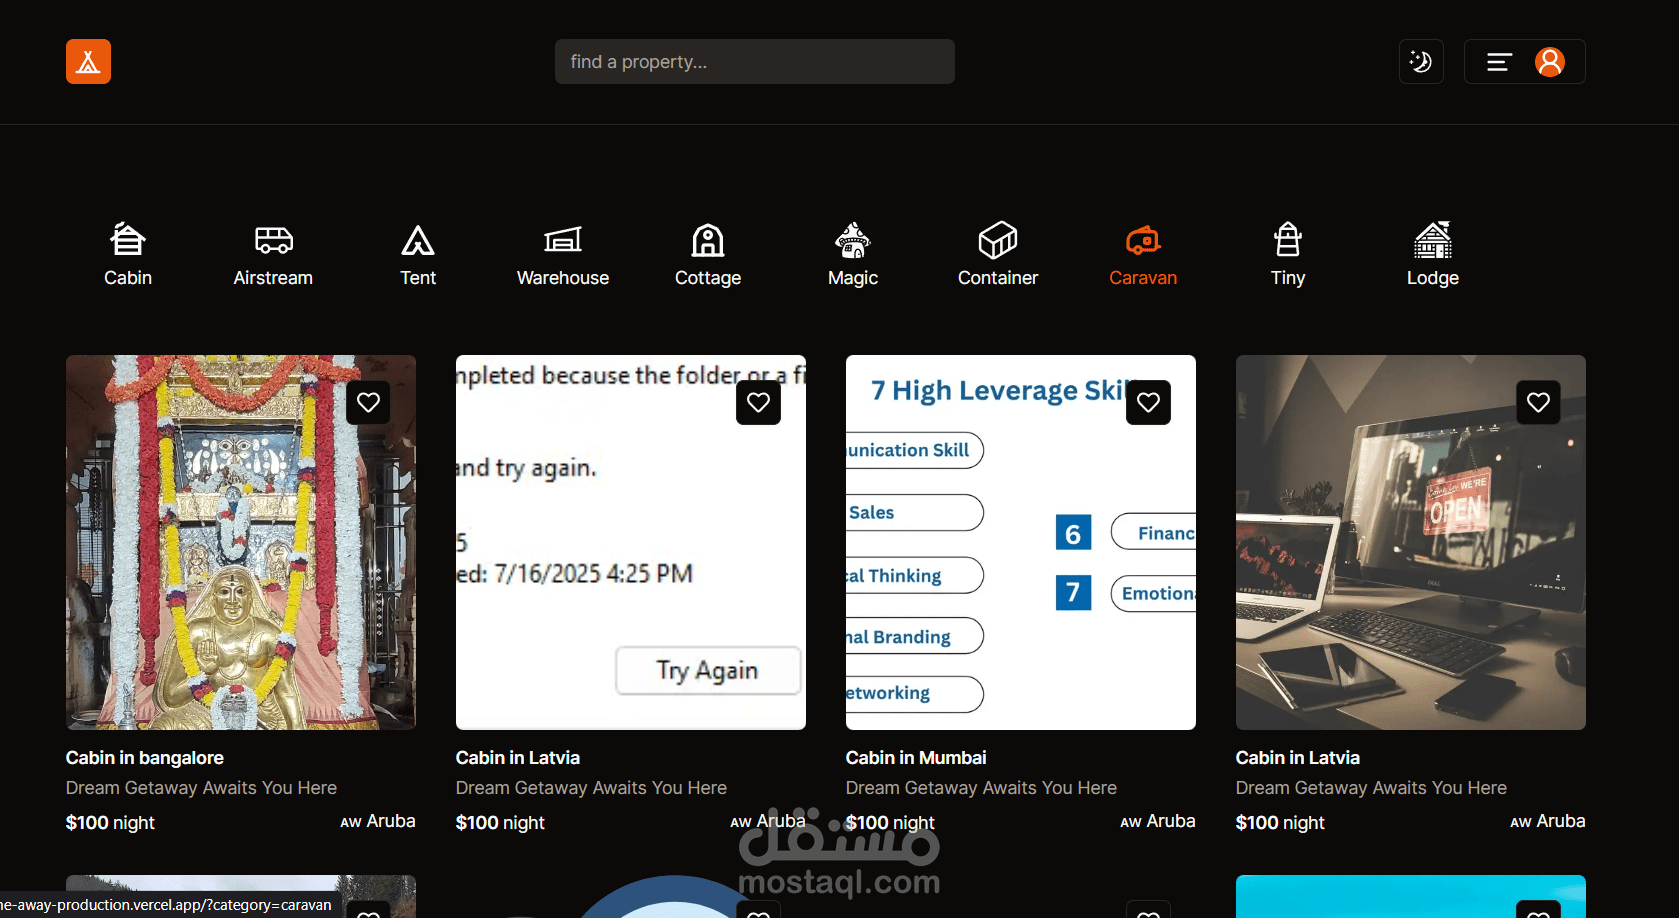Image resolution: width=1679 pixels, height=918 pixels.
Task: Favorite the Latvia listing with Try Again image
Action: pyautogui.click(x=758, y=402)
